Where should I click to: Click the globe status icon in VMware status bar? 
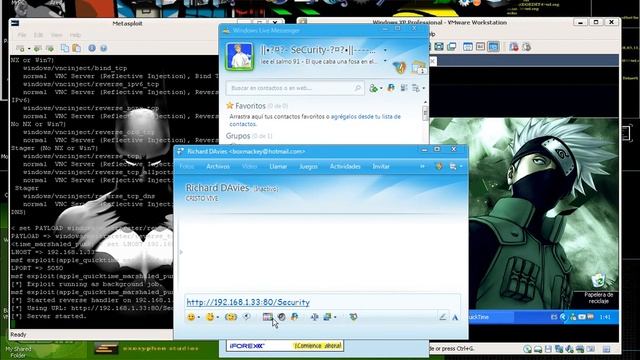click(527, 349)
